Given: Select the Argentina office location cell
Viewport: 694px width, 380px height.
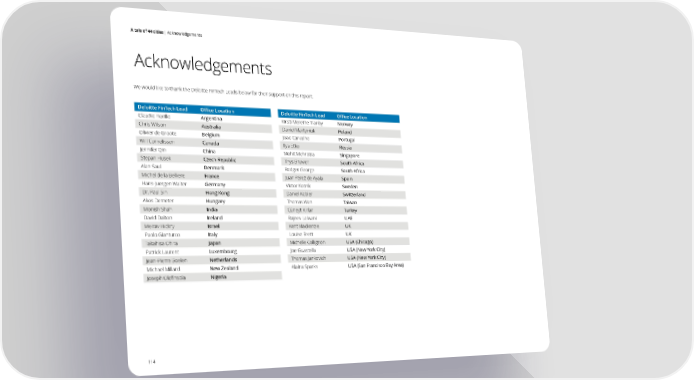Looking at the screenshot, I should [x=211, y=119].
